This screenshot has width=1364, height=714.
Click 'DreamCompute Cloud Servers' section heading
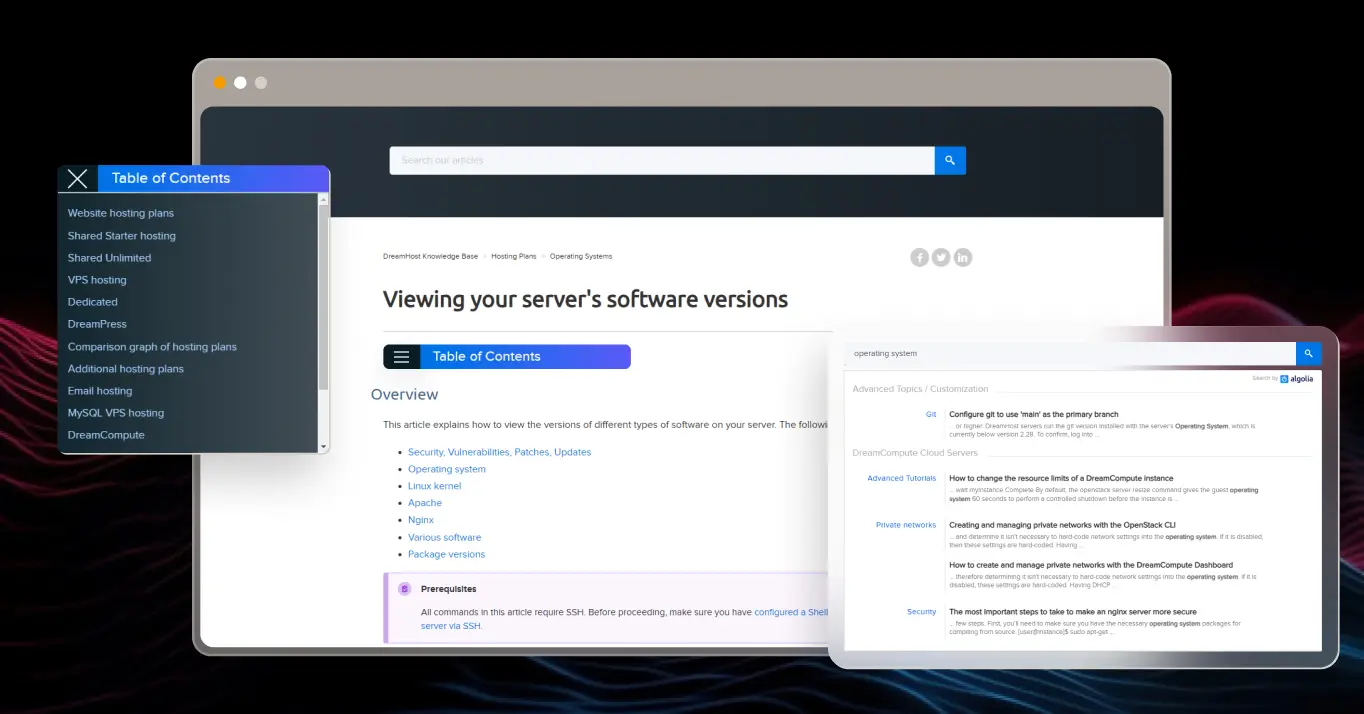pos(915,453)
